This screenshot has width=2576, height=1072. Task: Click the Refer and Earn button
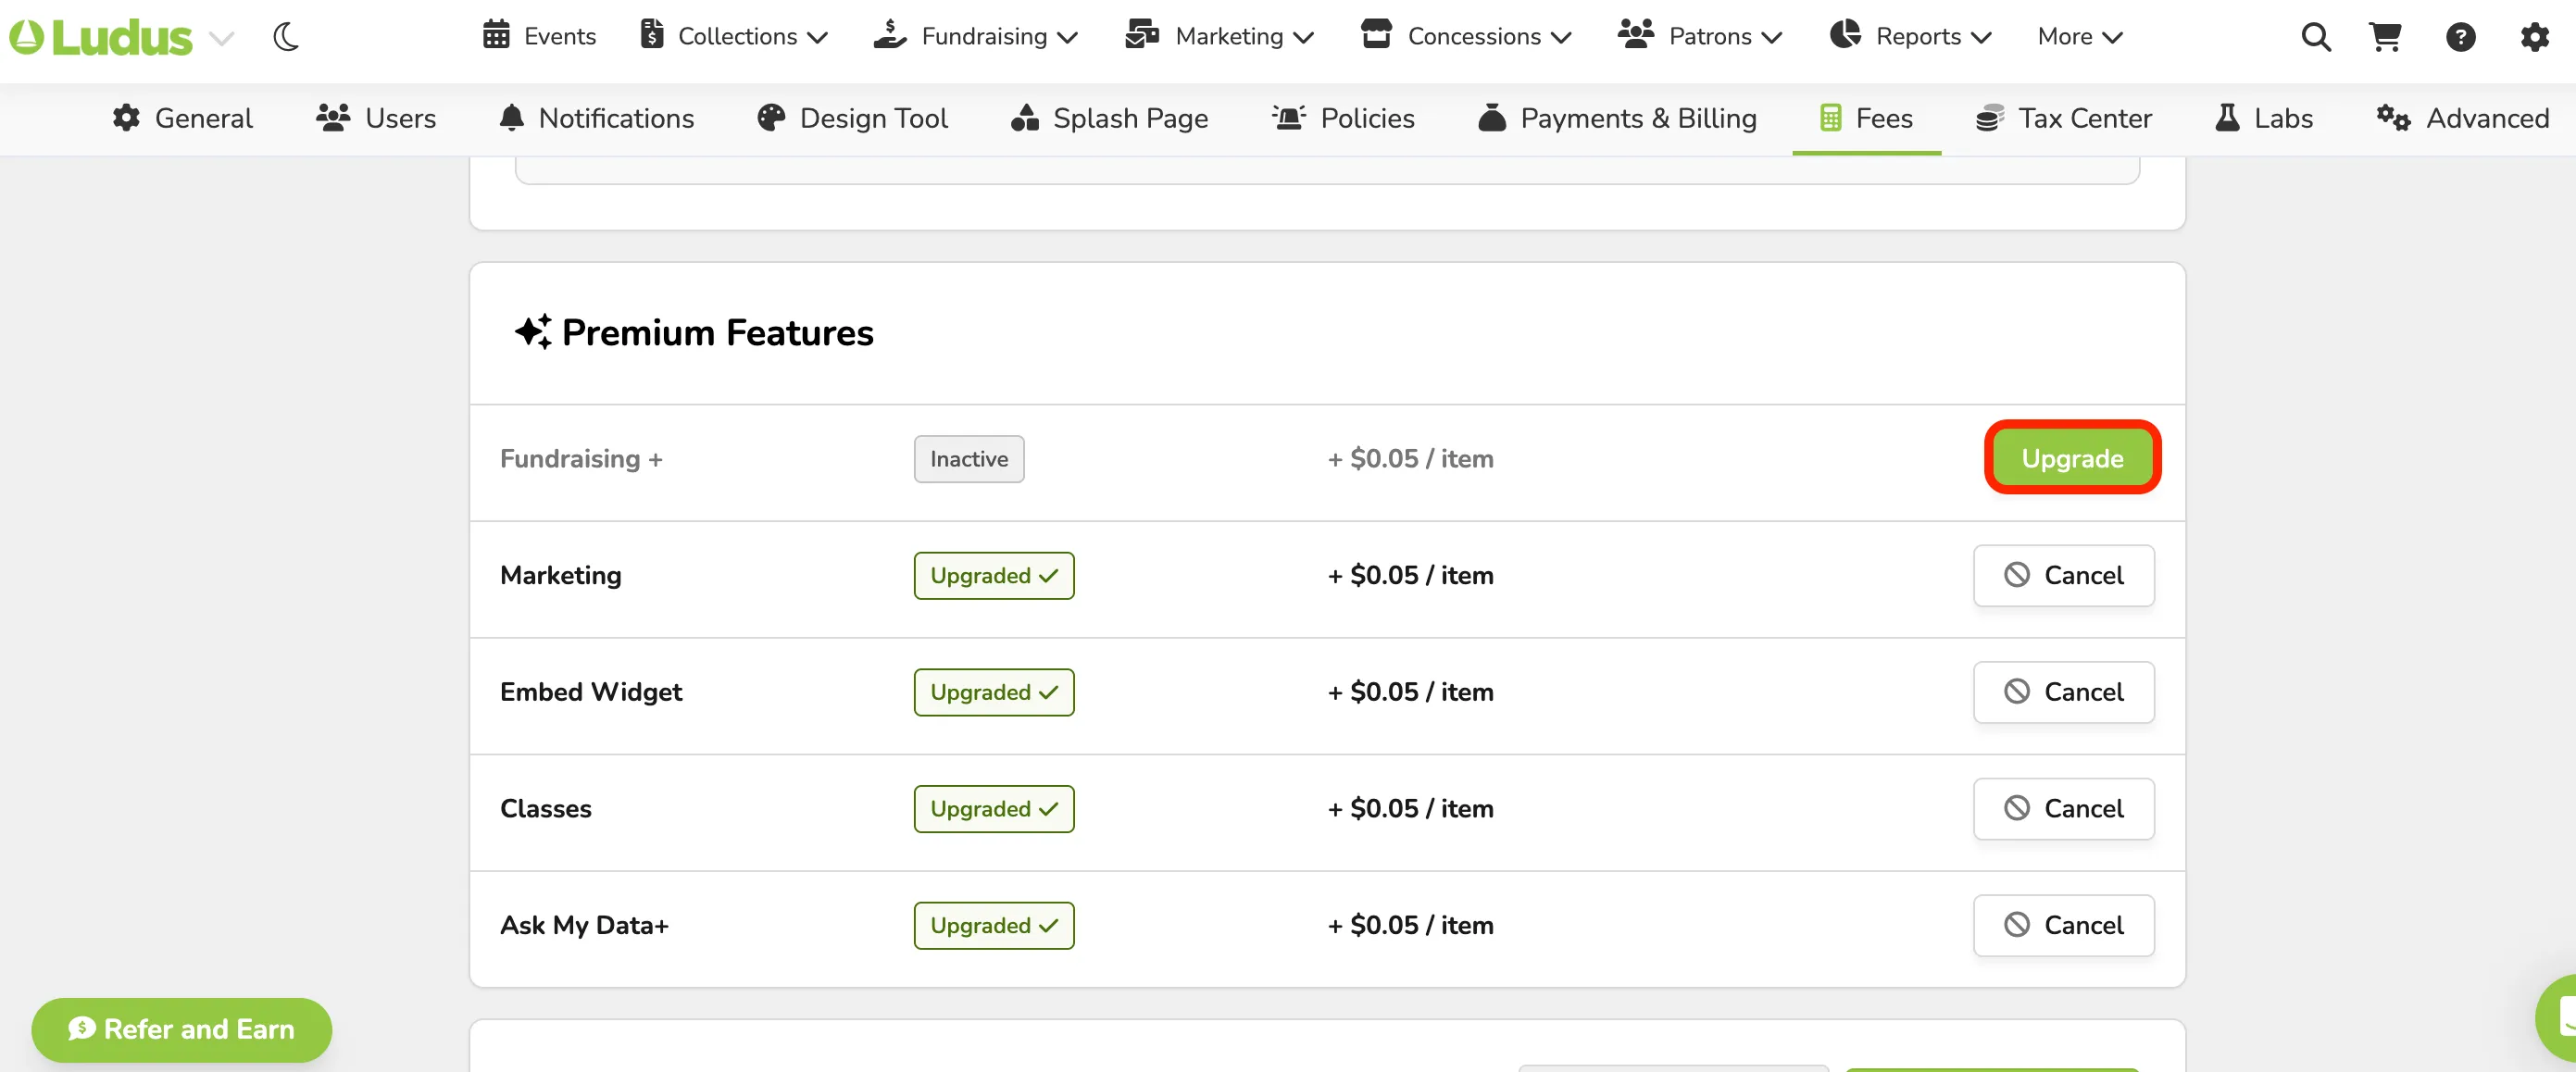click(181, 1029)
